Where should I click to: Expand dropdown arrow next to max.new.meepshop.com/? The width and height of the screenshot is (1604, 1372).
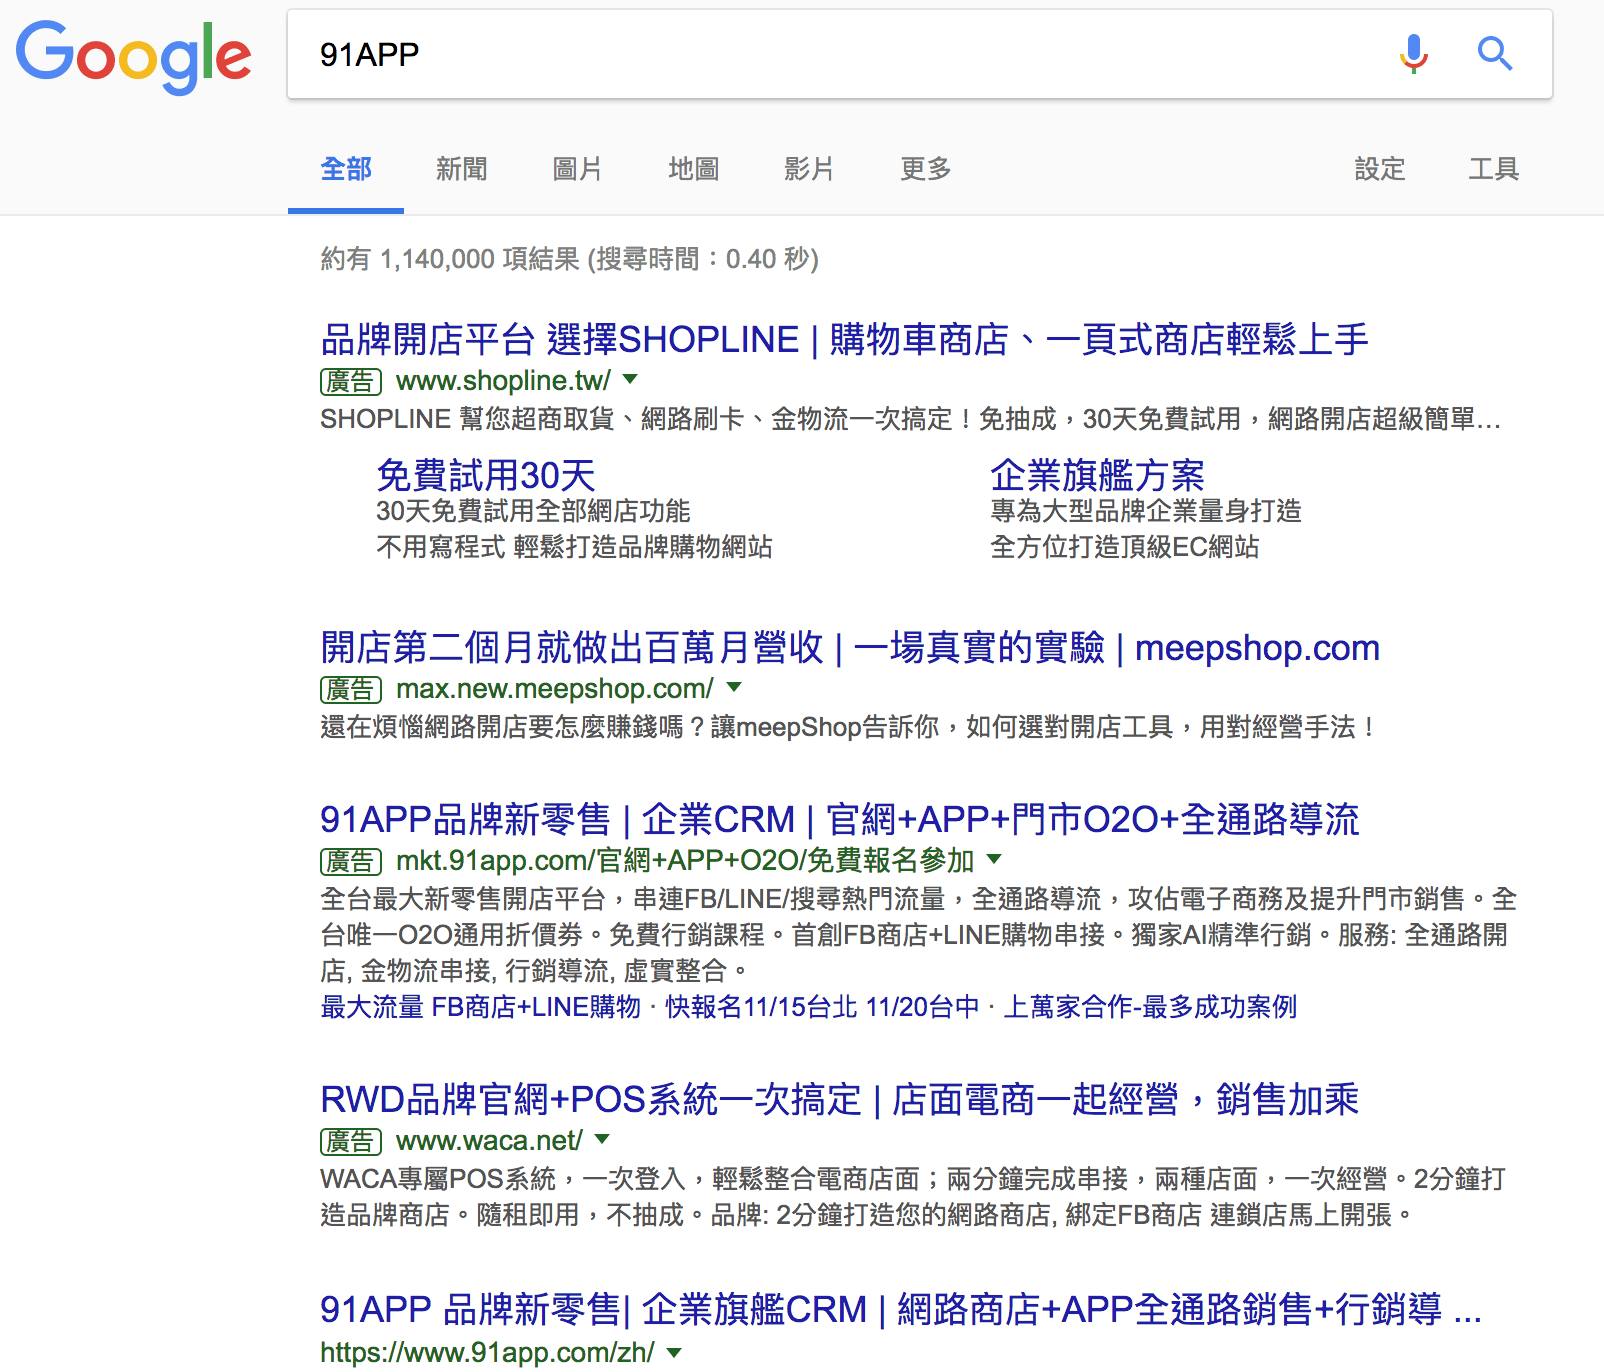click(x=734, y=688)
